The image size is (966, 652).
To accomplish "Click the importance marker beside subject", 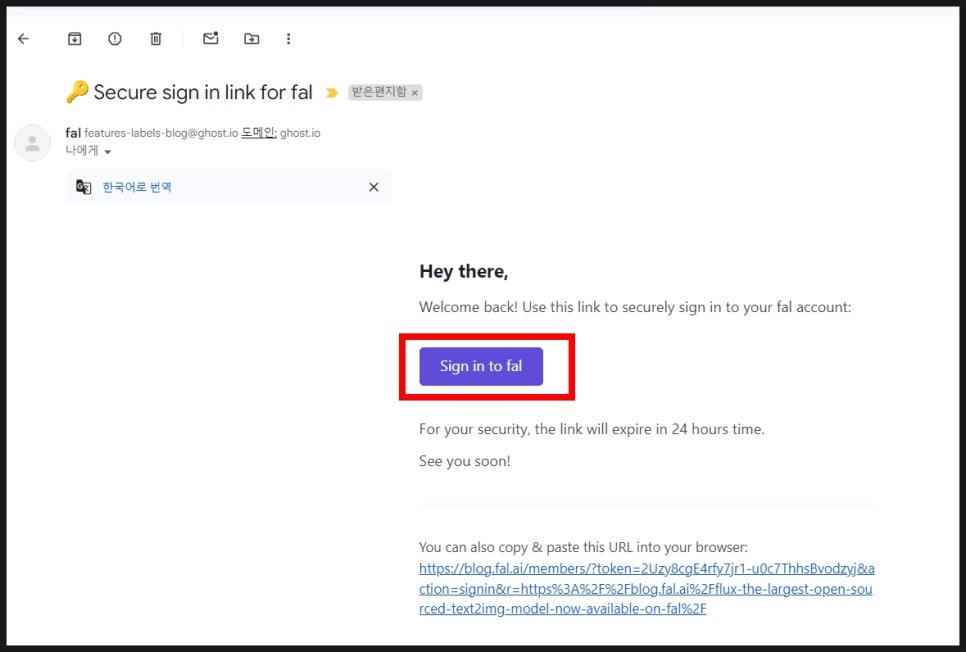I will [331, 92].
